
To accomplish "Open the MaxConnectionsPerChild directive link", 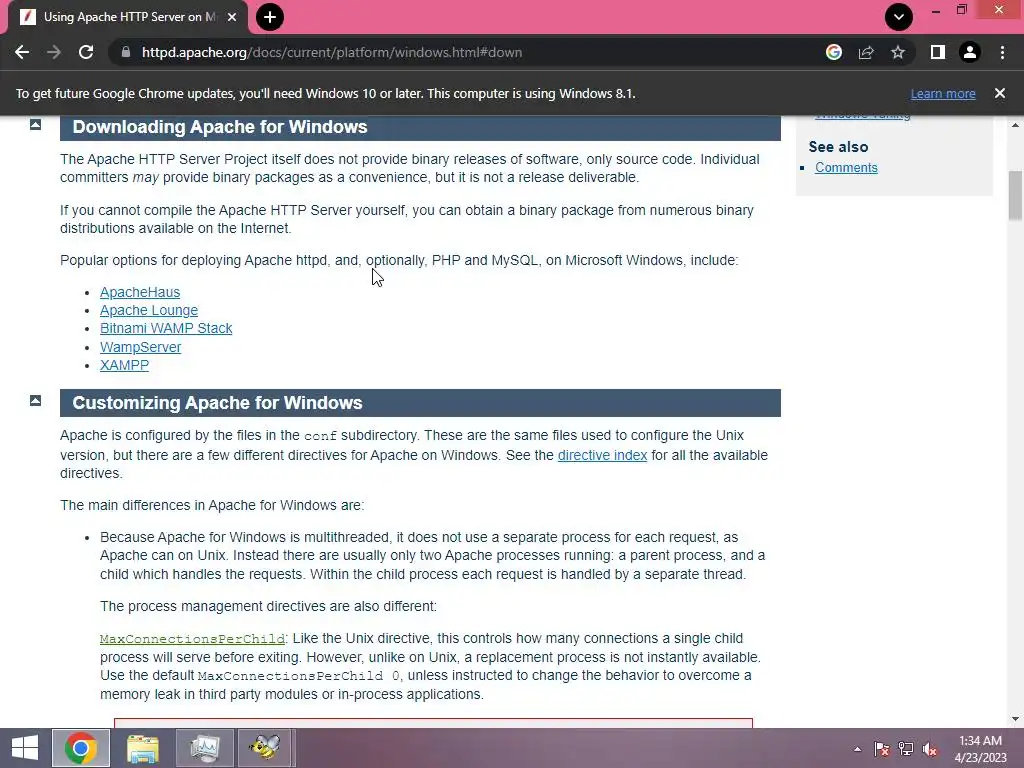I will 193,639.
